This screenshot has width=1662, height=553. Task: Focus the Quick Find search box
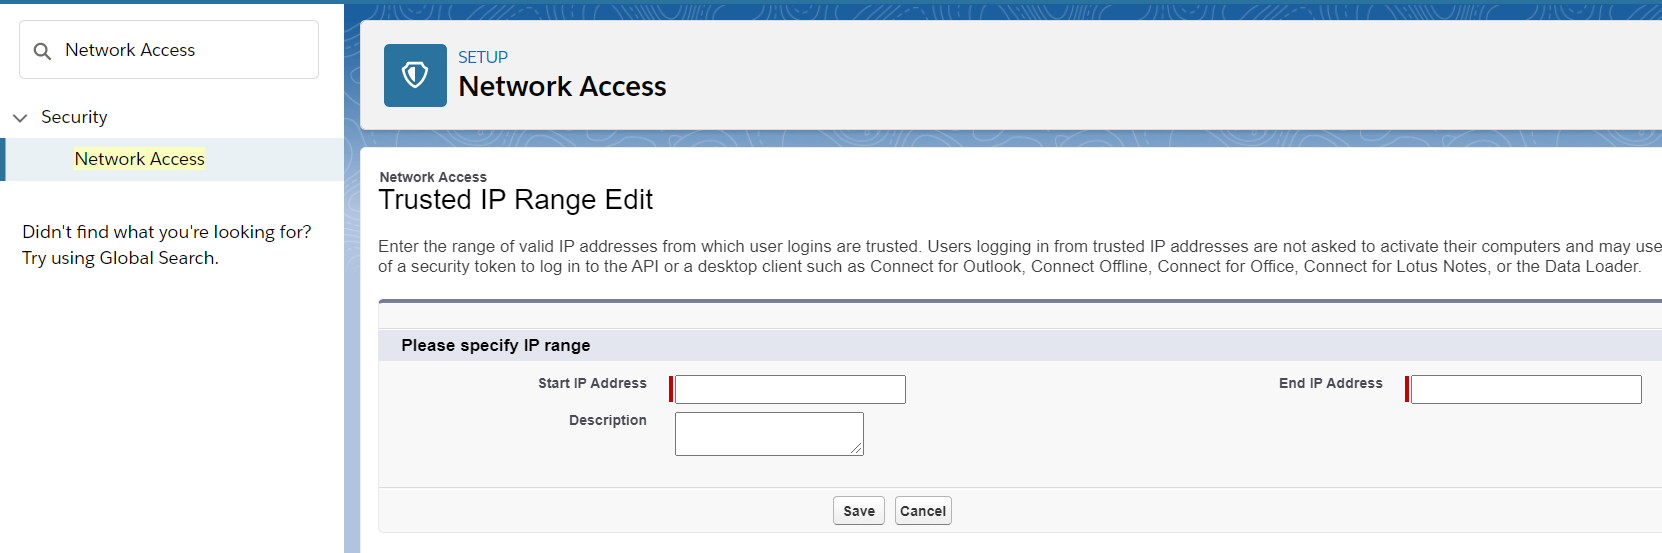pyautogui.click(x=169, y=50)
